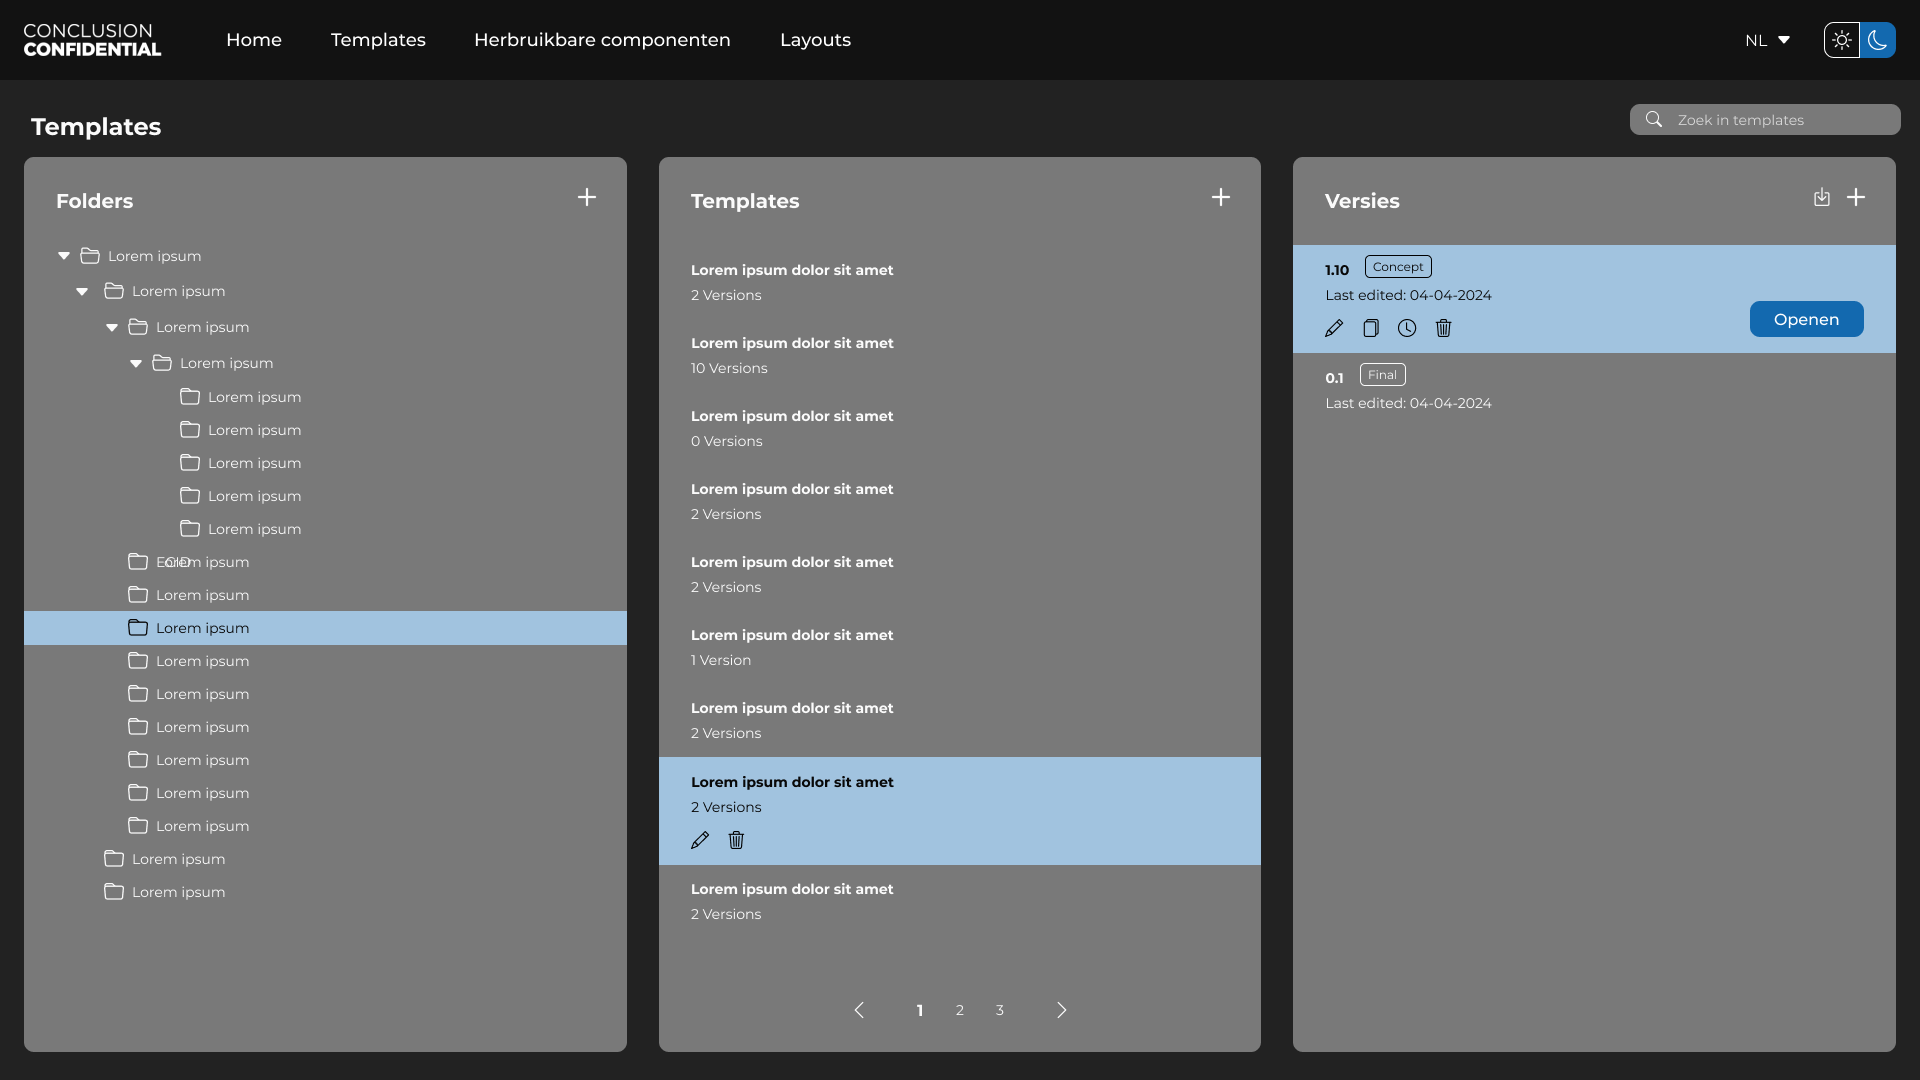Switch to dark mode moon toggle
The width and height of the screenshot is (1920, 1080).
1878,40
